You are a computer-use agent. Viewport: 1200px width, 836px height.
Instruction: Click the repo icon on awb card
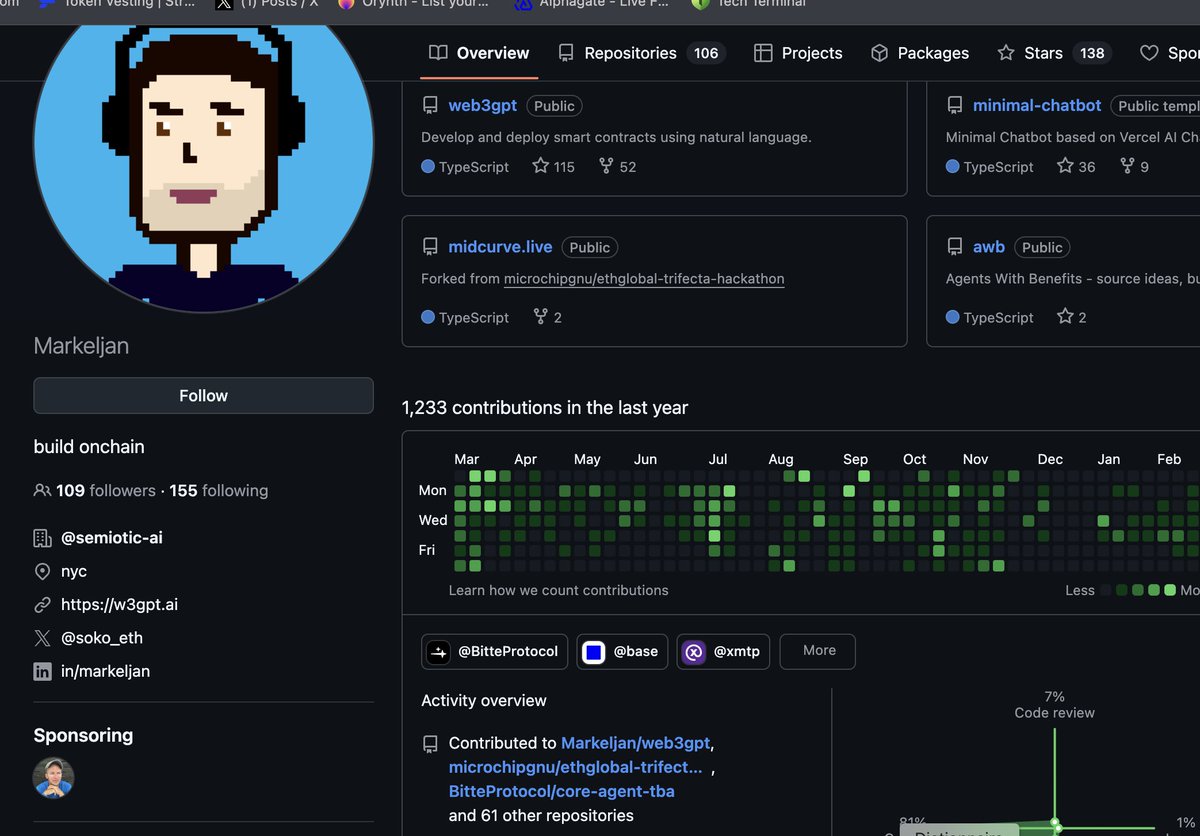coord(955,247)
